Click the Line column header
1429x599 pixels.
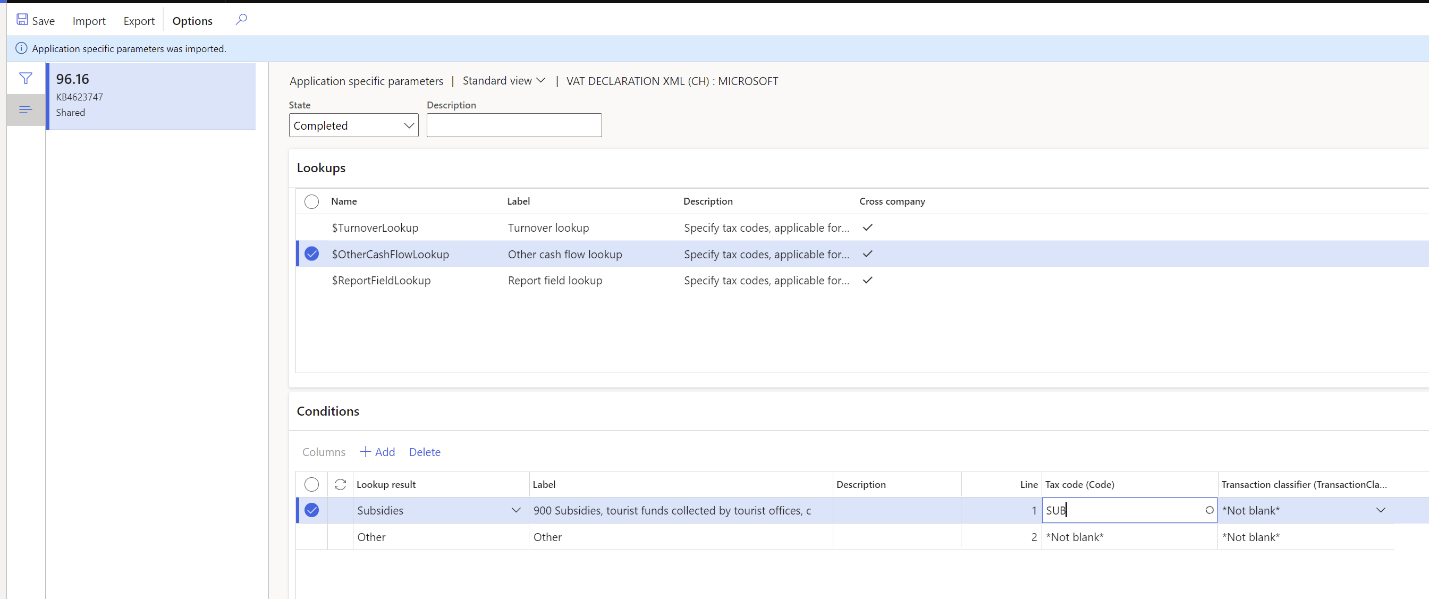click(1029, 484)
